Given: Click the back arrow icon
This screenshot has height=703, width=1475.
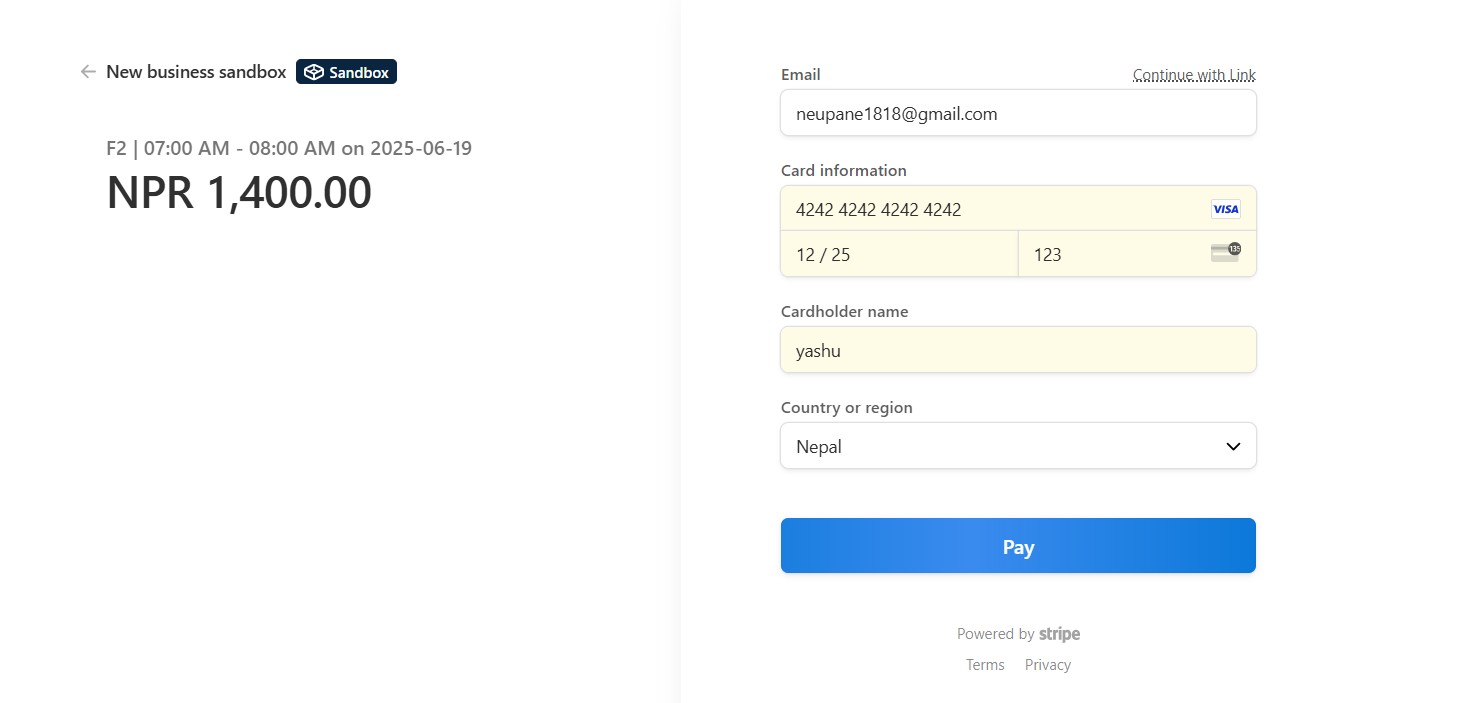Looking at the screenshot, I should [88, 72].
